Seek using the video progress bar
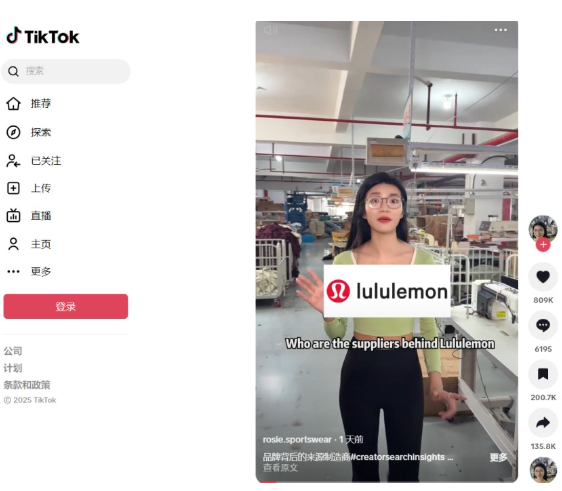The height and width of the screenshot is (491, 562). 387,482
